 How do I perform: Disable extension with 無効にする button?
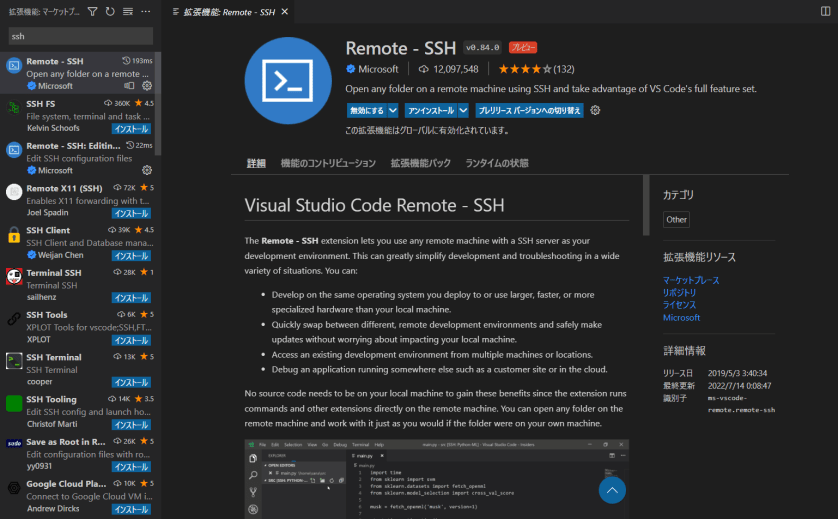pyautogui.click(x=366, y=110)
